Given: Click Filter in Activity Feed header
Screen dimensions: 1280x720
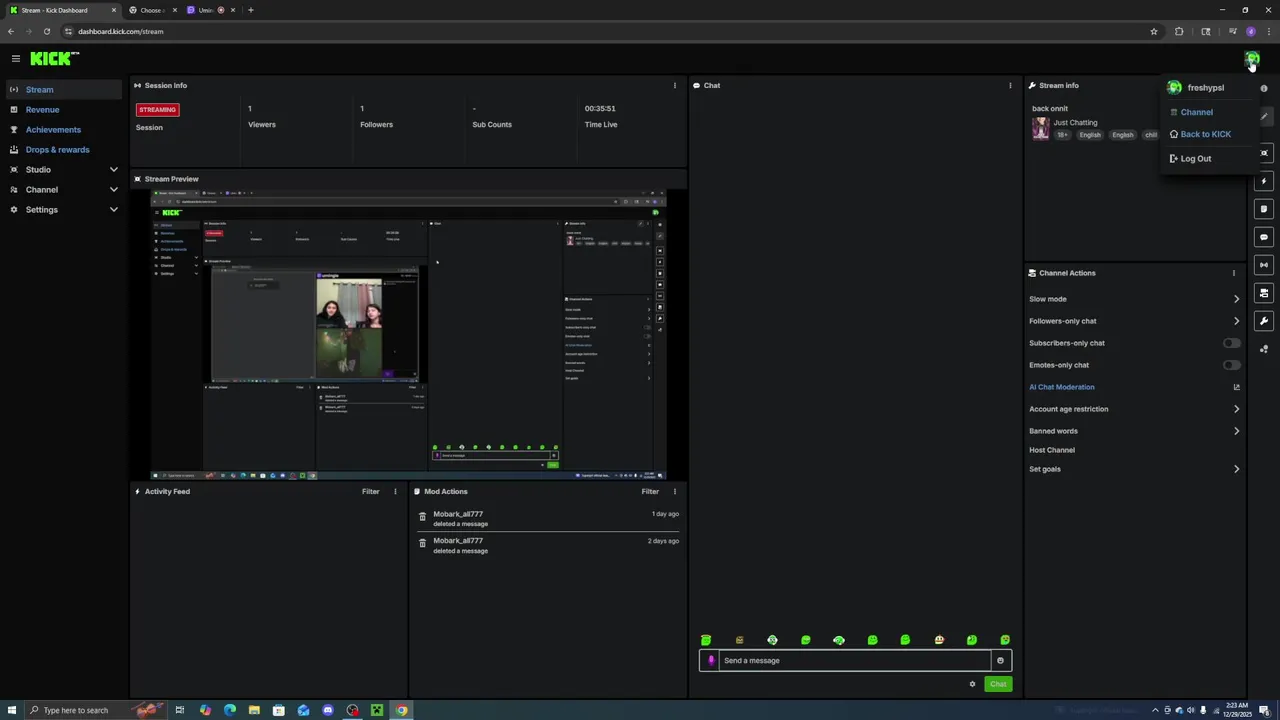Looking at the screenshot, I should tap(370, 492).
